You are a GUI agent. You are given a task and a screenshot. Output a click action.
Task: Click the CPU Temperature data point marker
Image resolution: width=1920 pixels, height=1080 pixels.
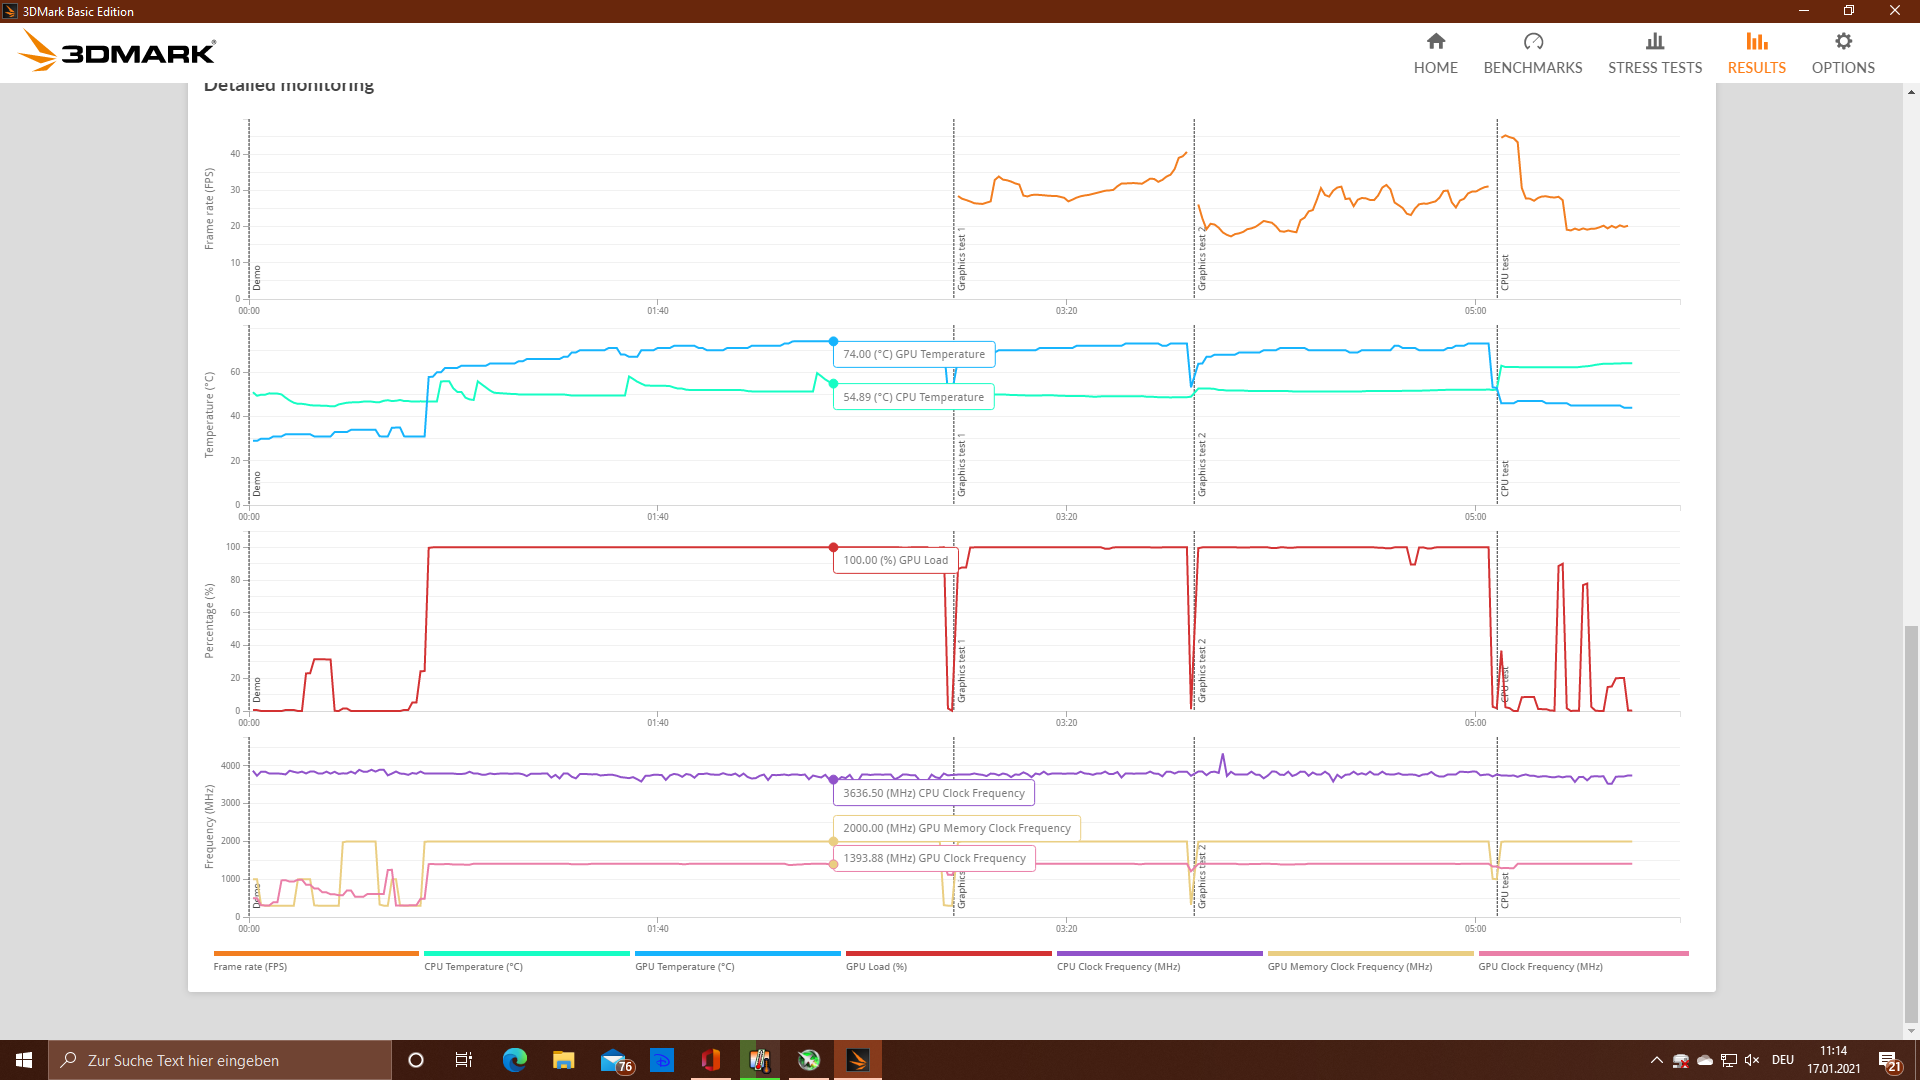(x=833, y=383)
